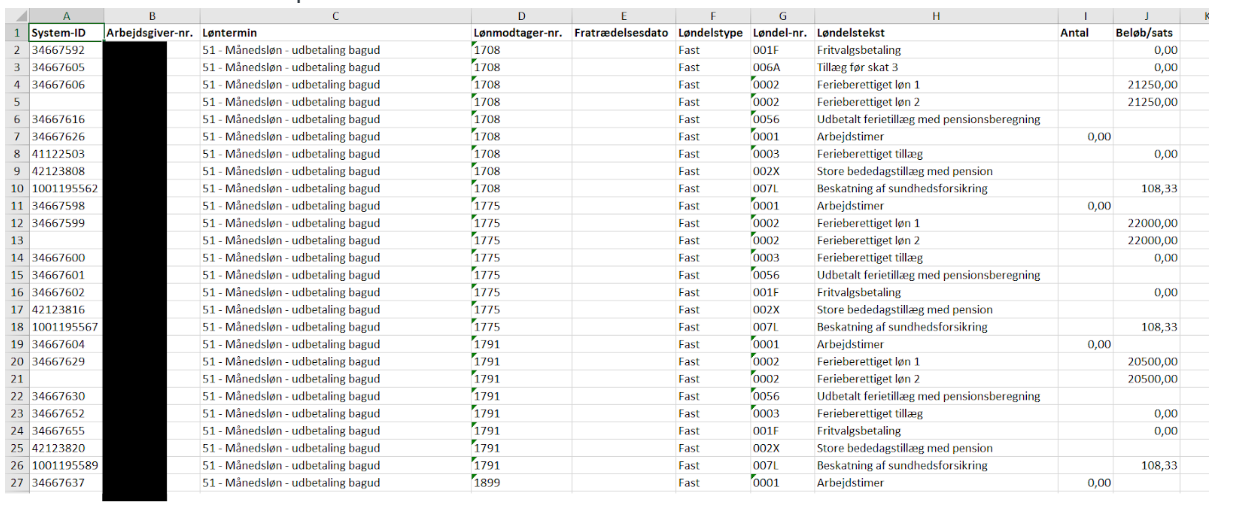Viewport: 1237px width, 518px height.
Task: Select column D header
Action: pos(521,16)
